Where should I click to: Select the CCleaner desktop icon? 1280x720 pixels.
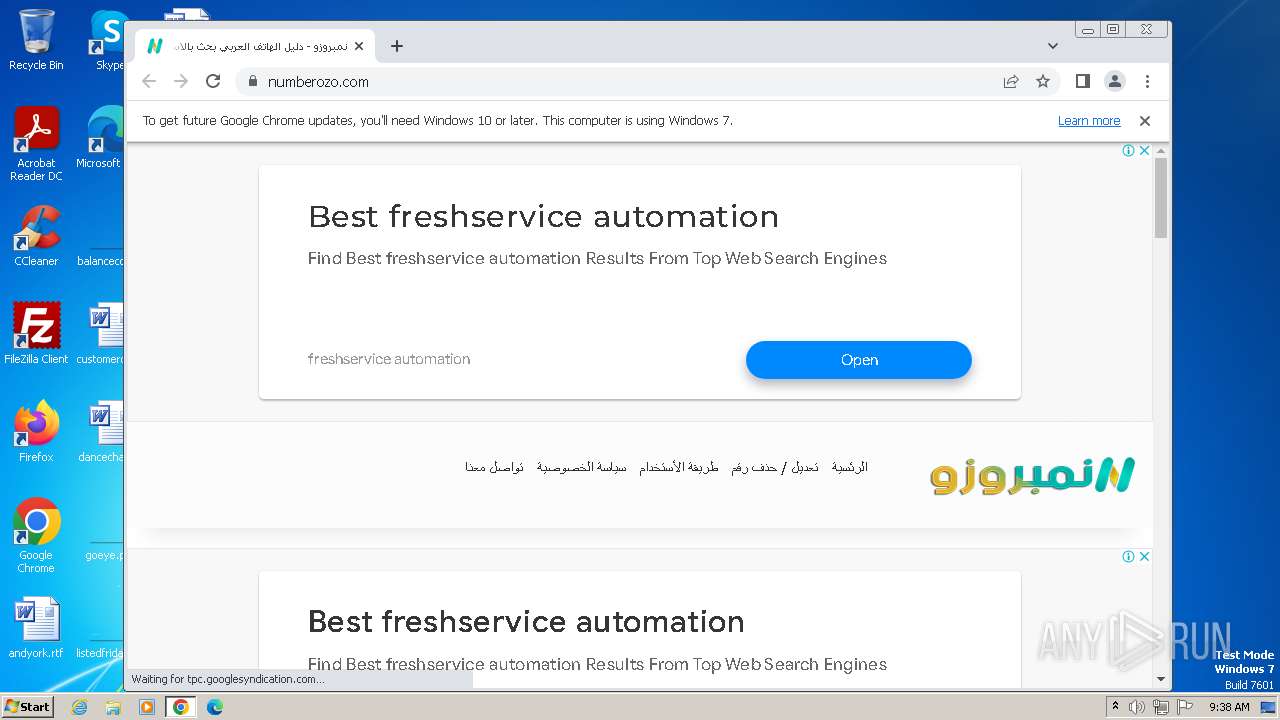pyautogui.click(x=36, y=237)
